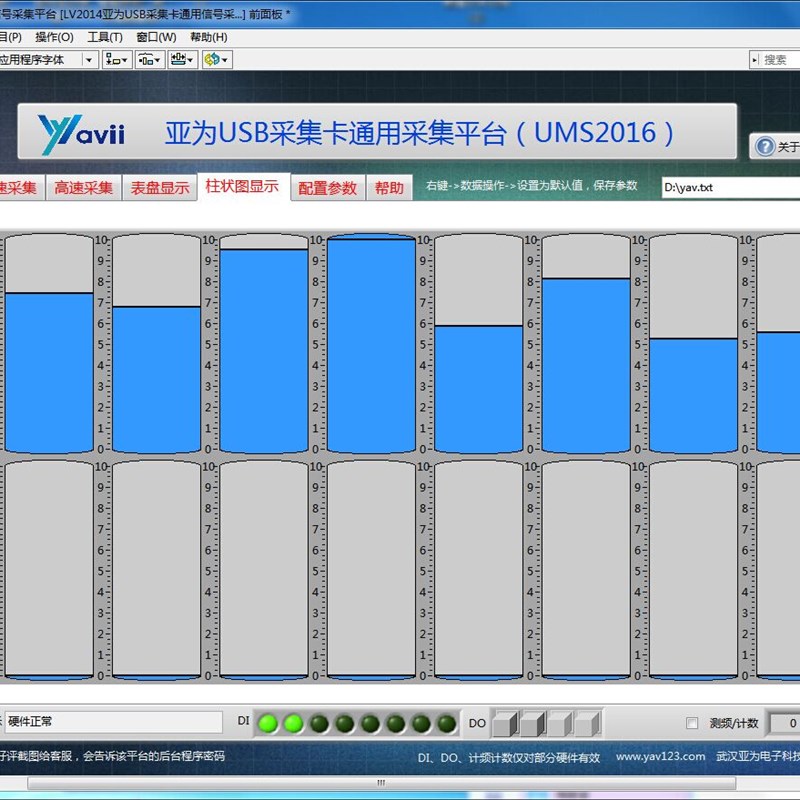Screen dimensions: 800x800
Task: Click the first empty tank in the lower row
Action: tap(49, 570)
